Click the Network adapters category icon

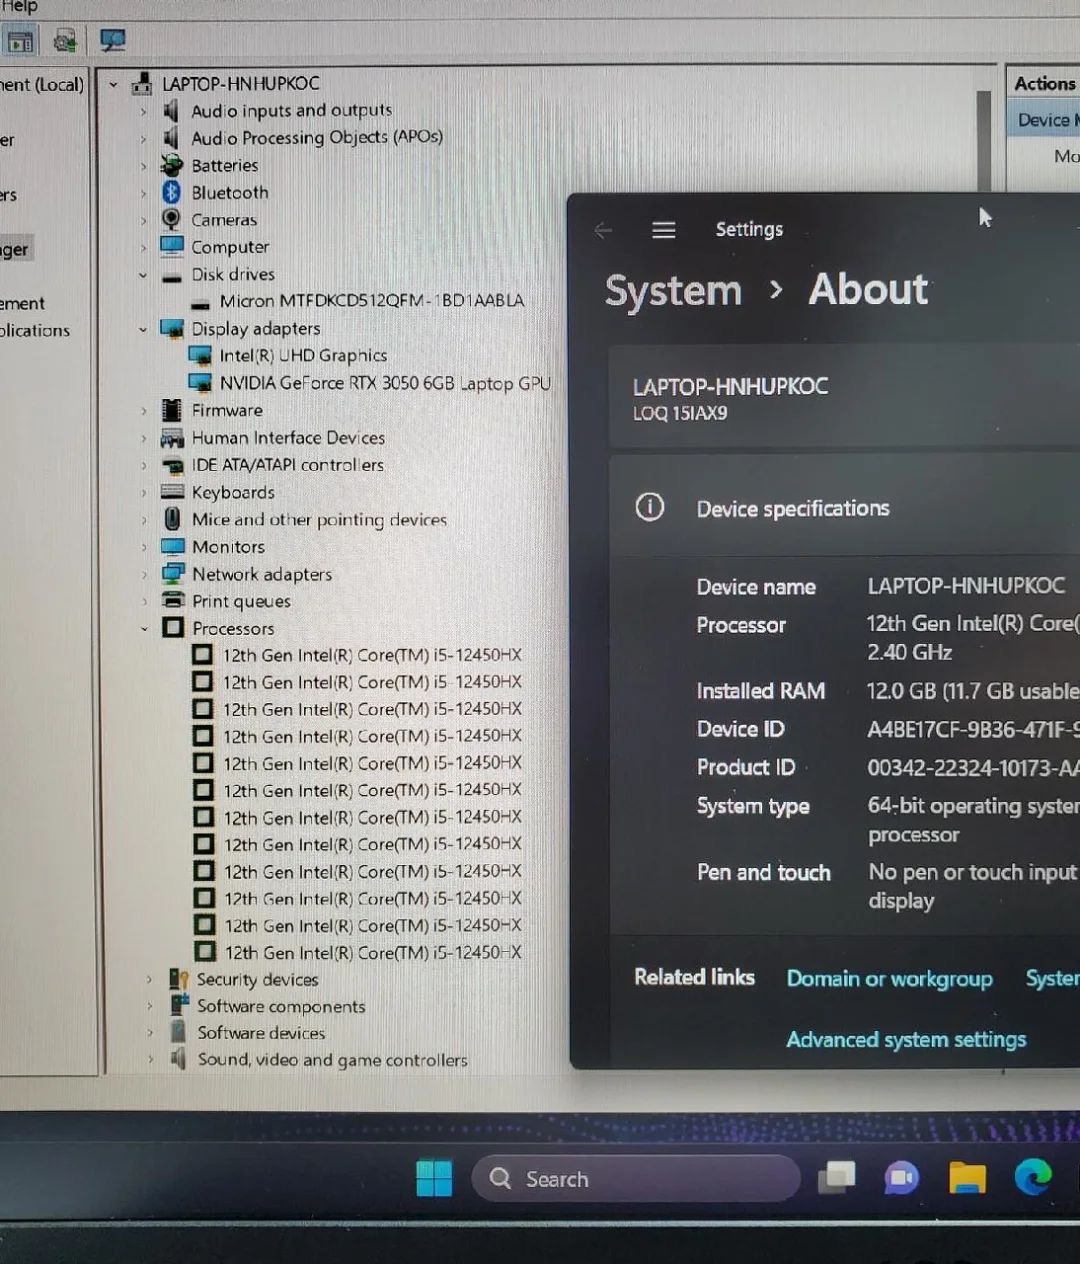[173, 573]
